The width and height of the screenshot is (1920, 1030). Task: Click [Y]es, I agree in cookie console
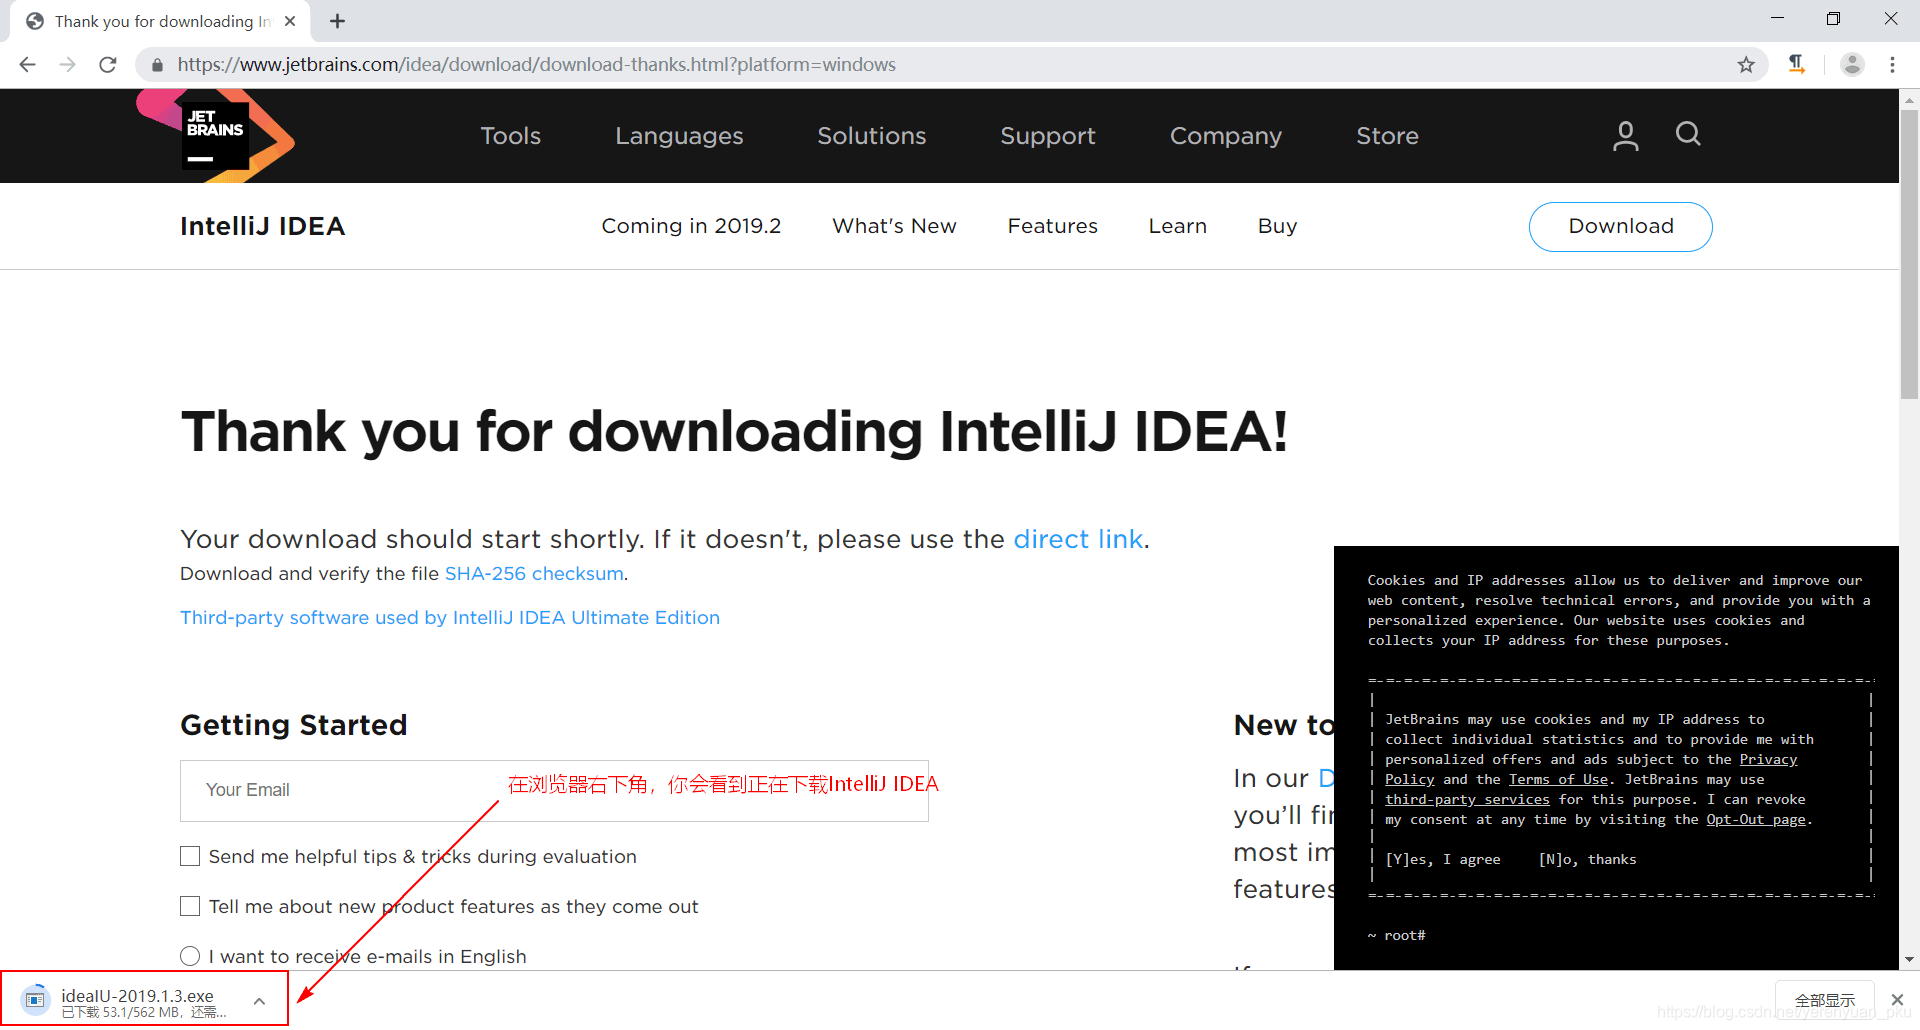coord(1442,859)
